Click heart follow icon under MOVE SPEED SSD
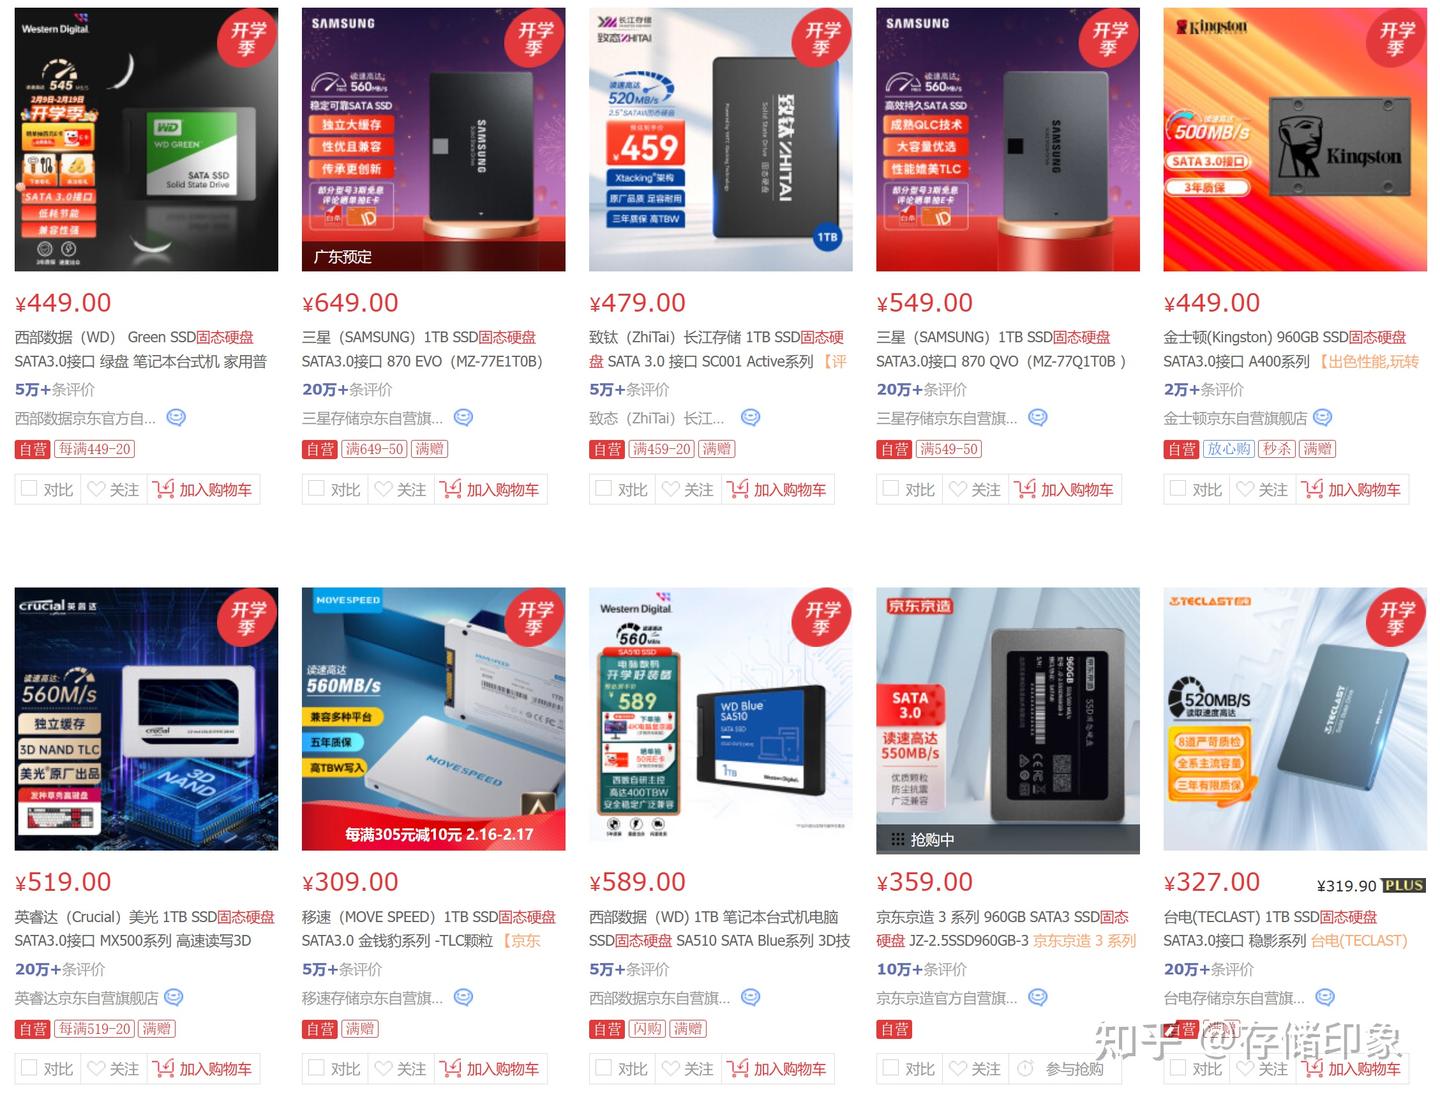 pyautogui.click(x=383, y=1068)
